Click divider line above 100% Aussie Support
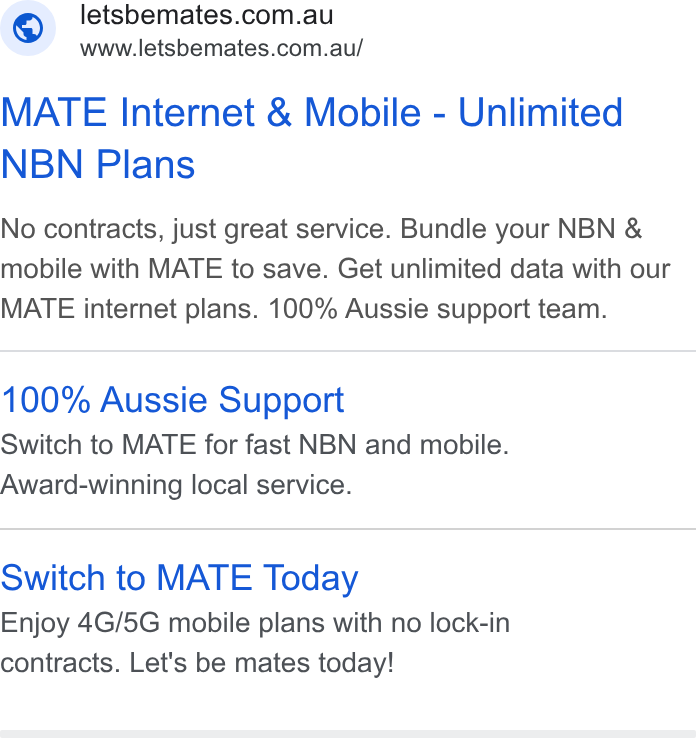696x738 pixels. click(348, 351)
